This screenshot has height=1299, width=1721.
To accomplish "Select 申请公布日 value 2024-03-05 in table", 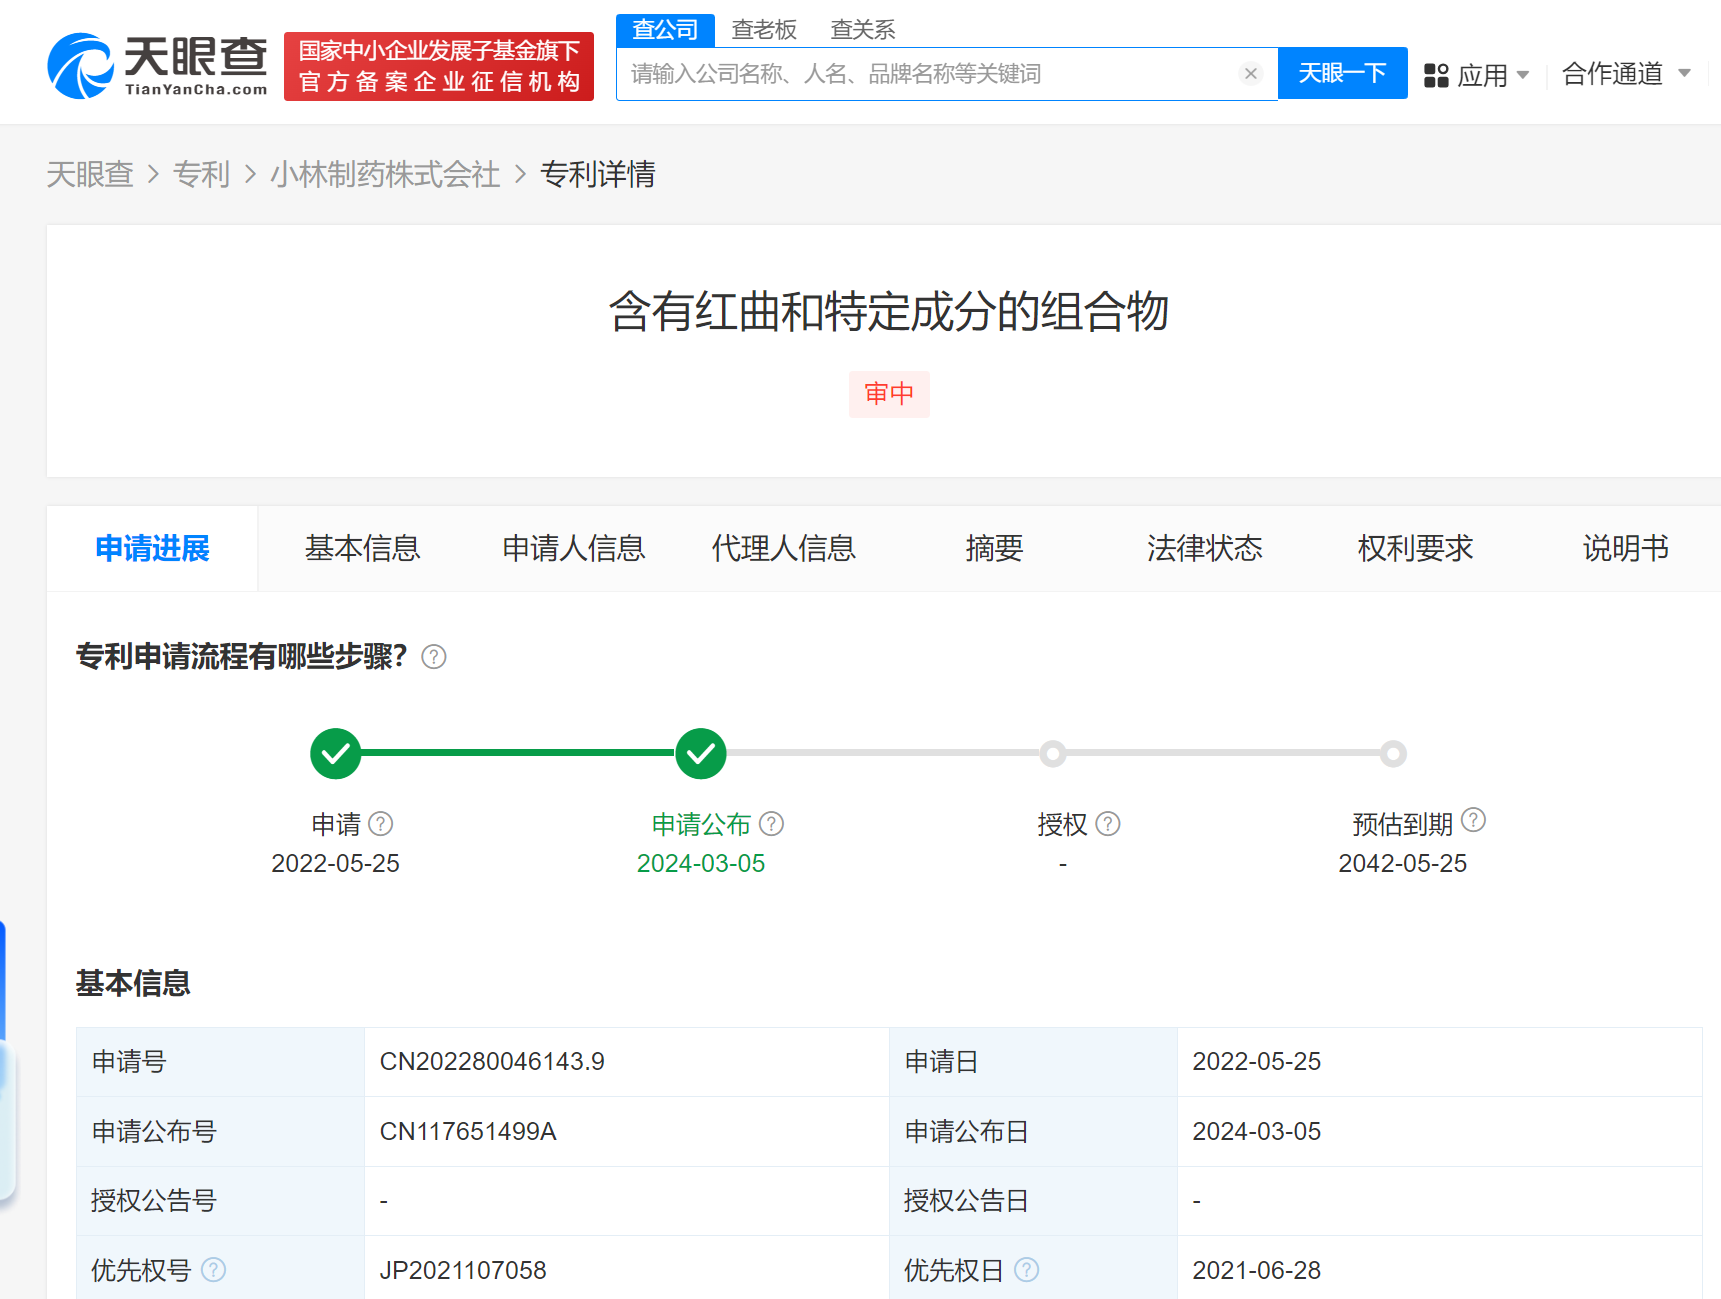I will 1257,1132.
